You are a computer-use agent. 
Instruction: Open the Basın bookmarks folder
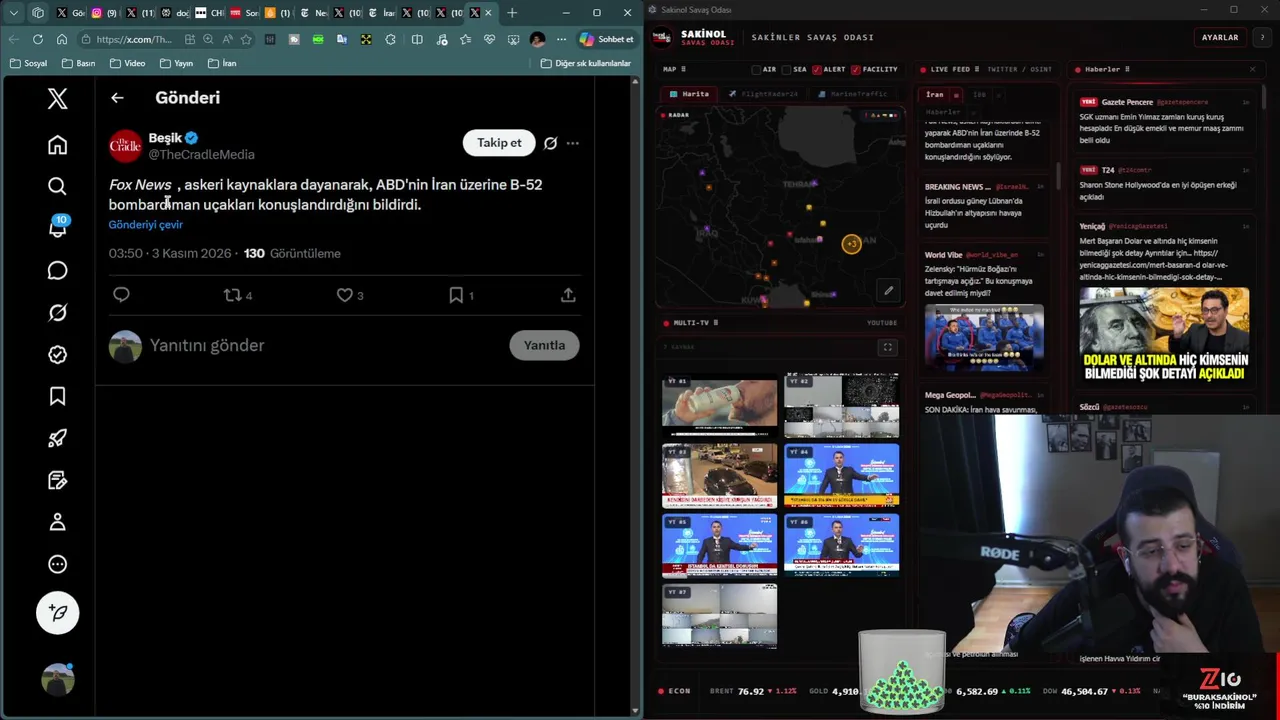tap(78, 63)
